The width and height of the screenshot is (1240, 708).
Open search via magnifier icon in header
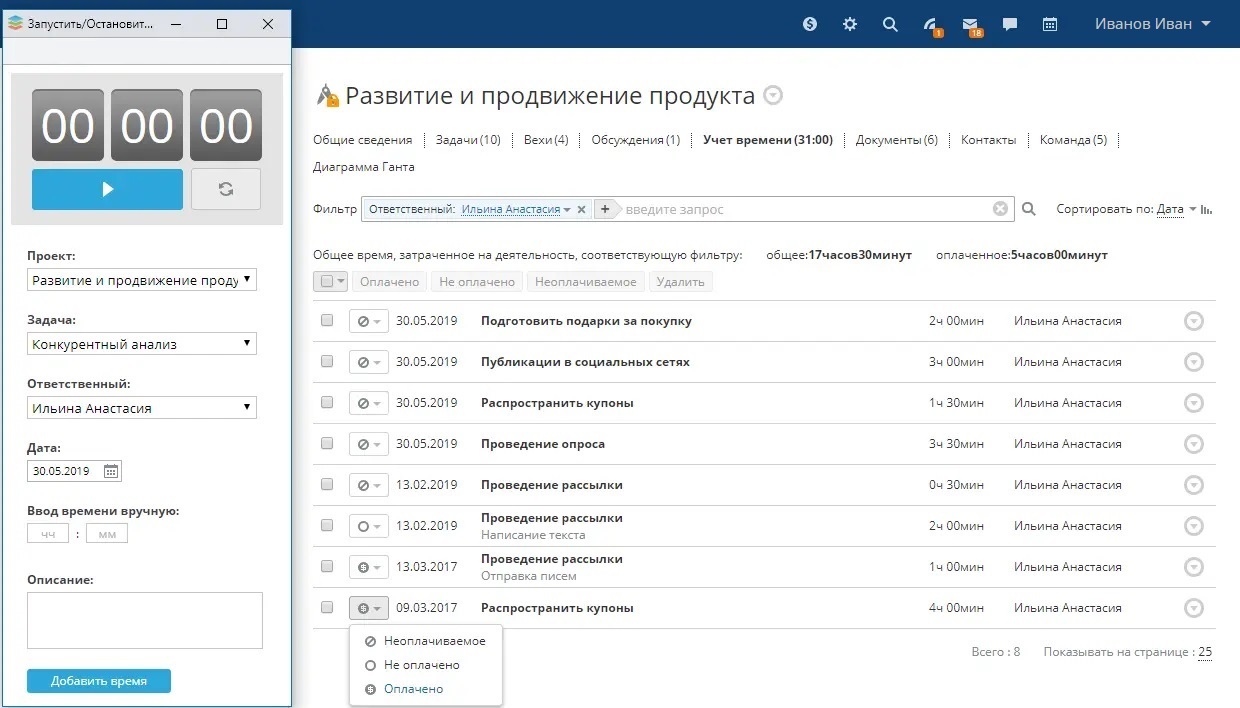(890, 24)
